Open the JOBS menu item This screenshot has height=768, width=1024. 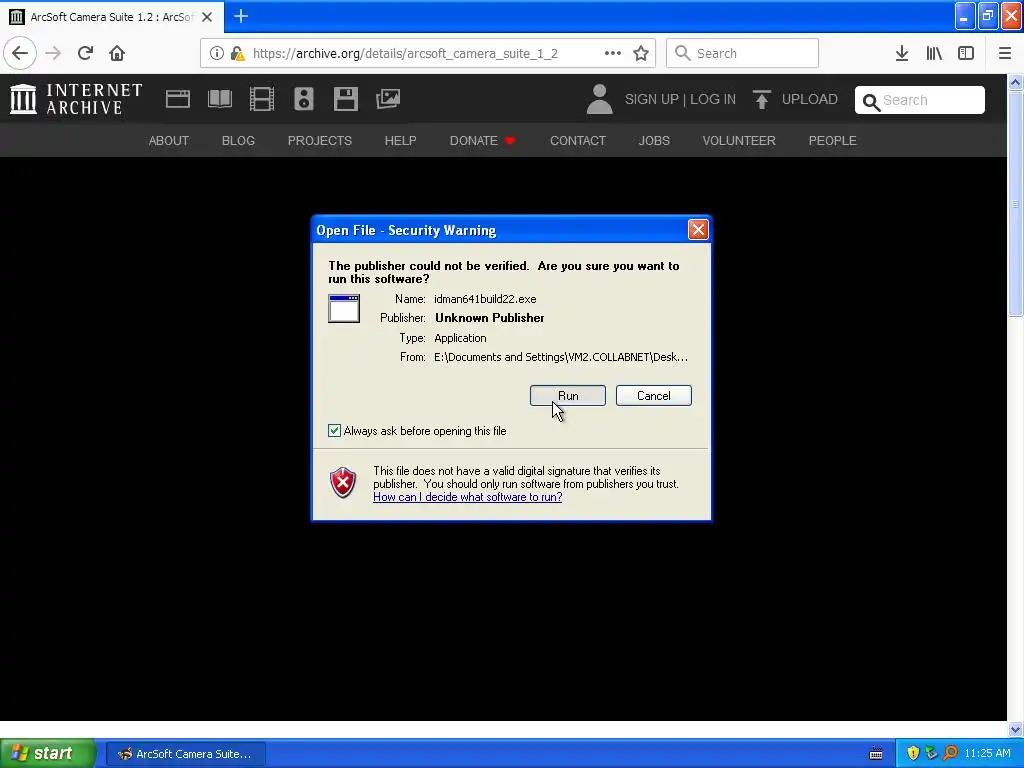[x=654, y=140]
